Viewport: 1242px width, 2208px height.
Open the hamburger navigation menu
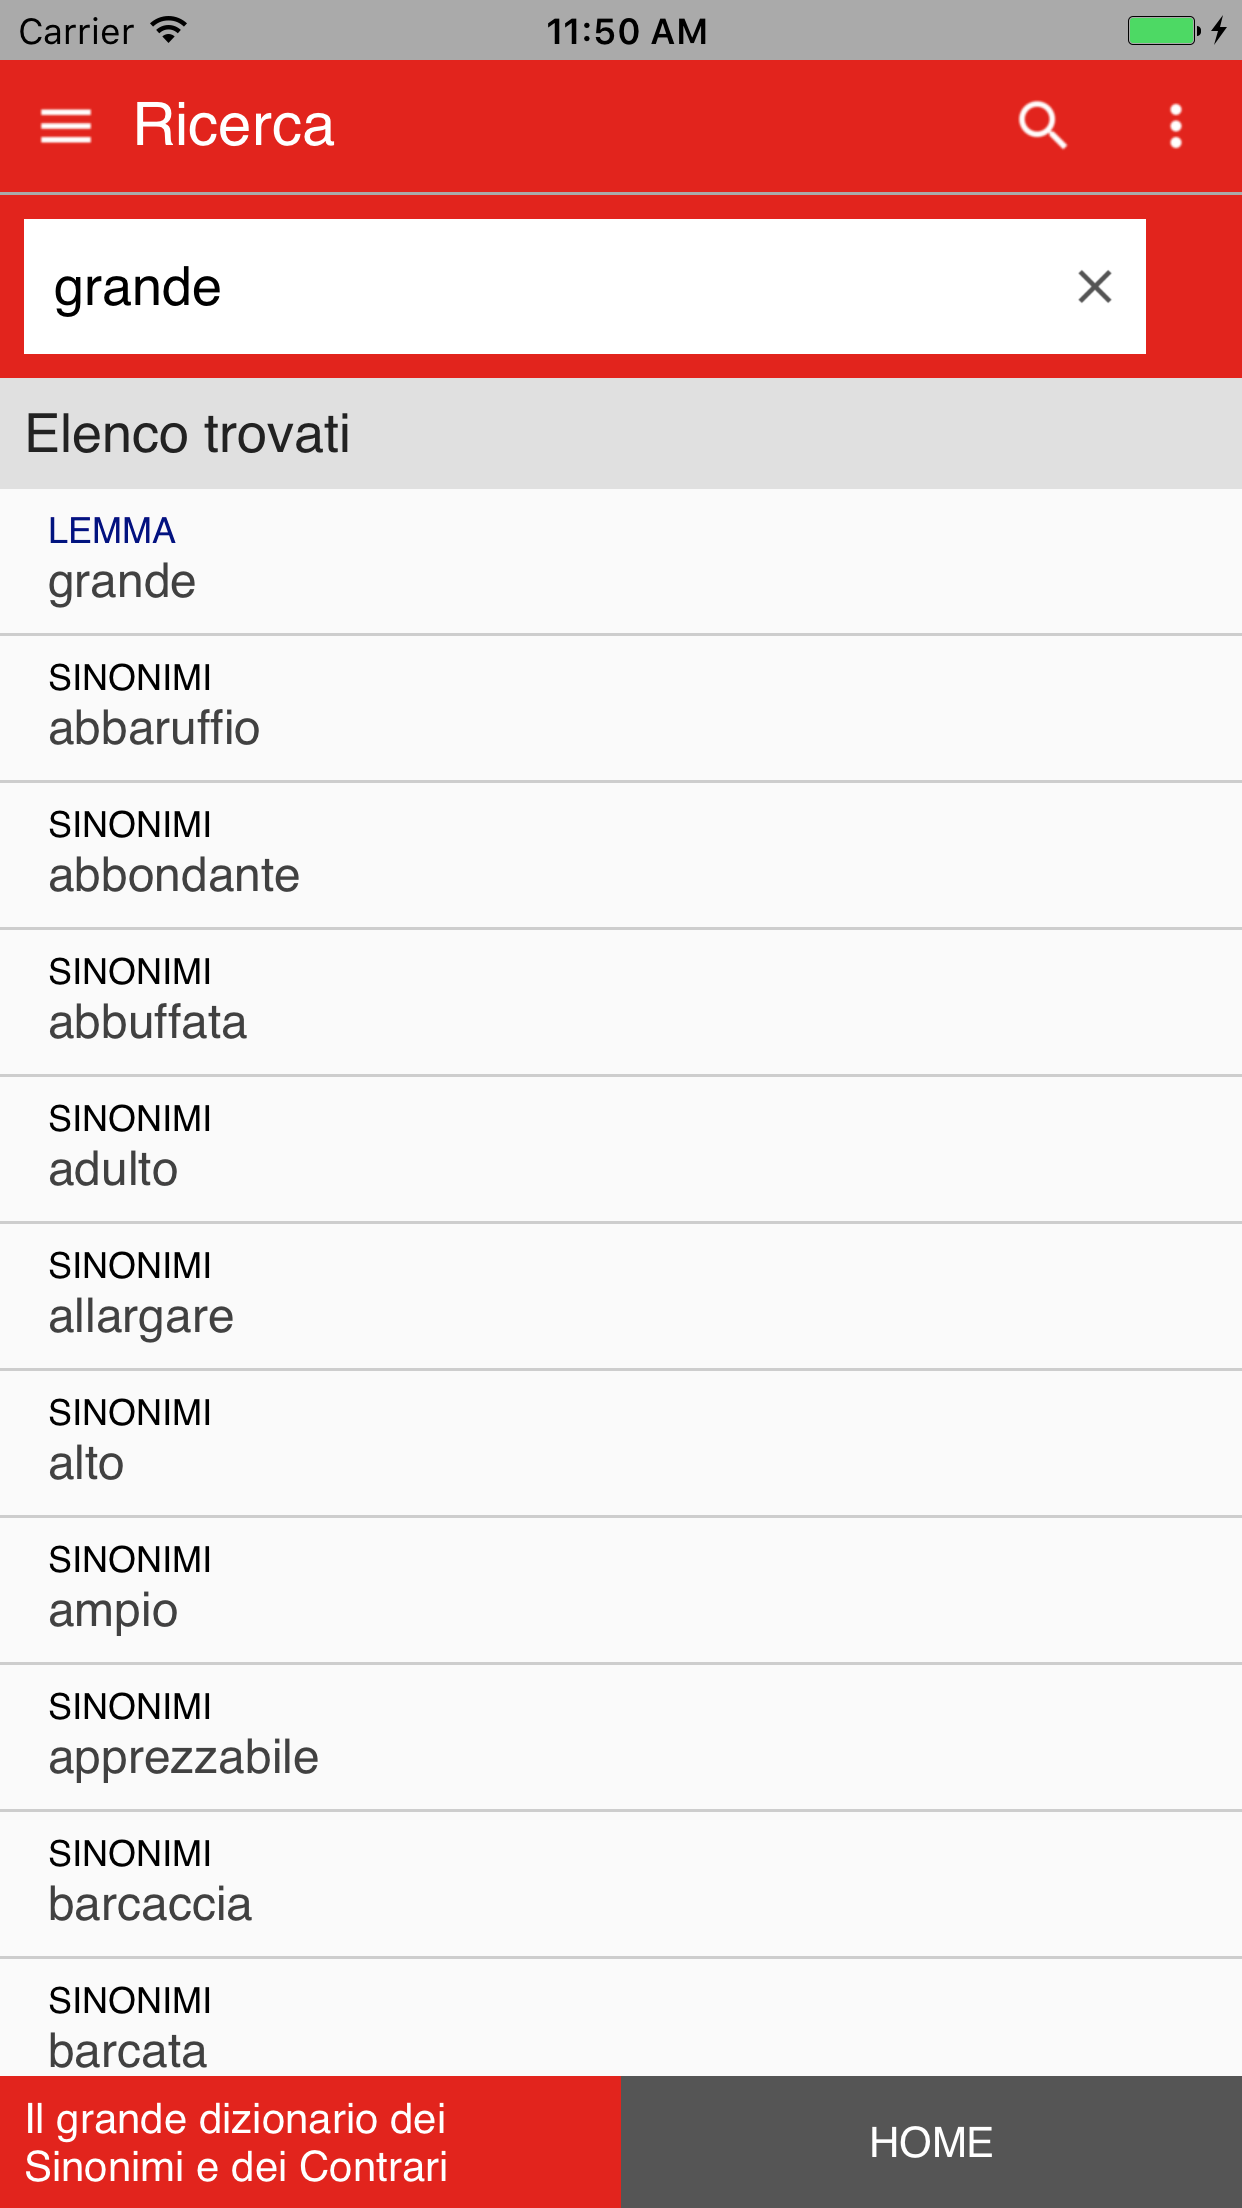pos(66,126)
